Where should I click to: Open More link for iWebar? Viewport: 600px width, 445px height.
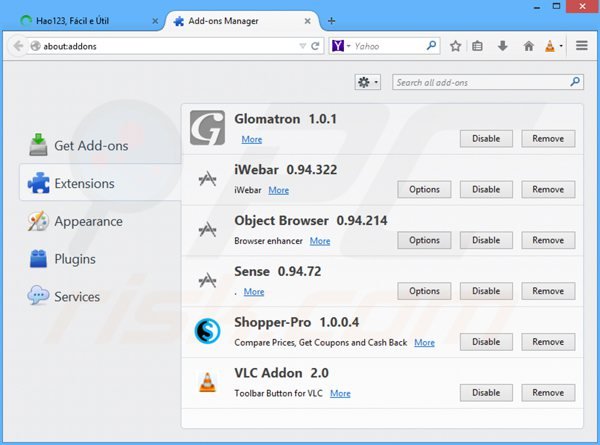click(x=279, y=190)
